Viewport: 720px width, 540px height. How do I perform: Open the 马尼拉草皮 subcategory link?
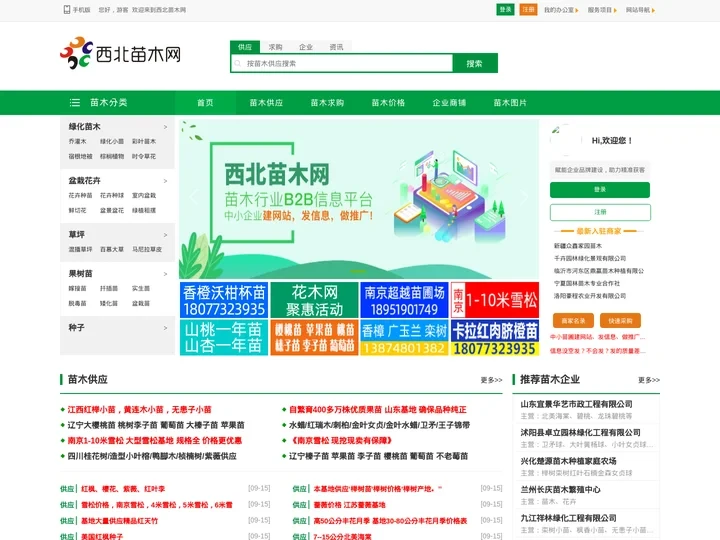147,249
